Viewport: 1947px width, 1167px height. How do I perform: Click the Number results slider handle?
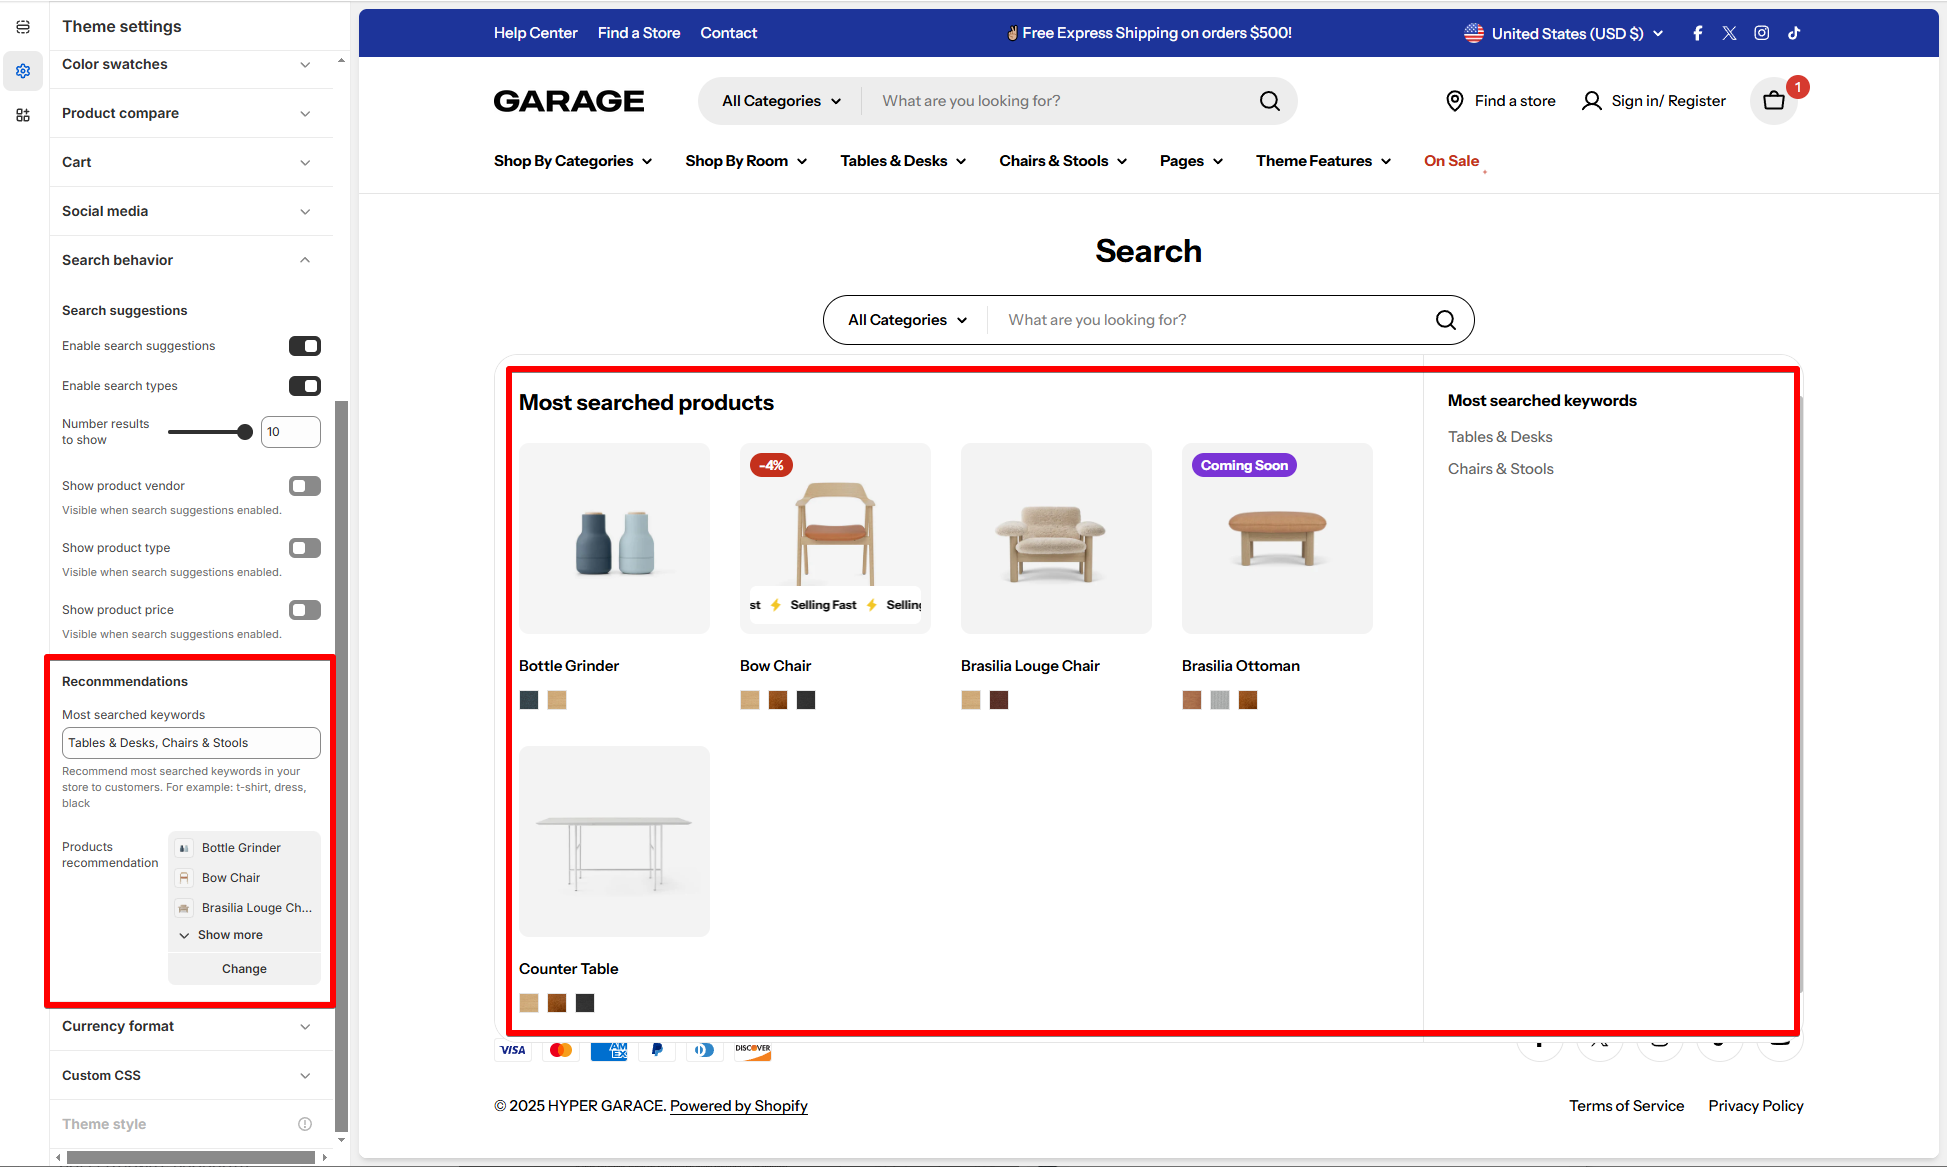point(245,432)
